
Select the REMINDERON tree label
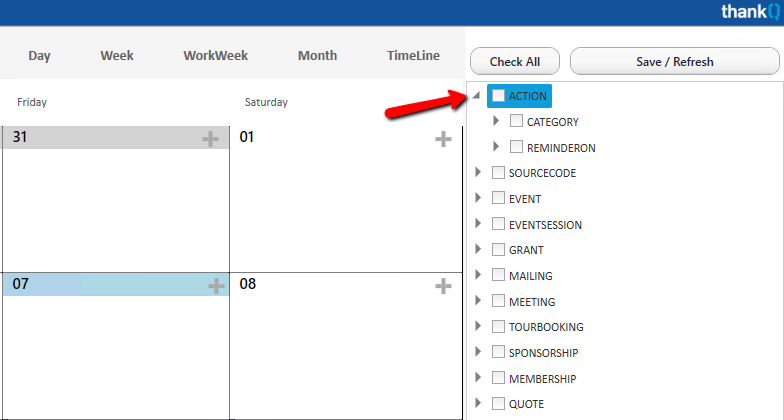click(561, 148)
